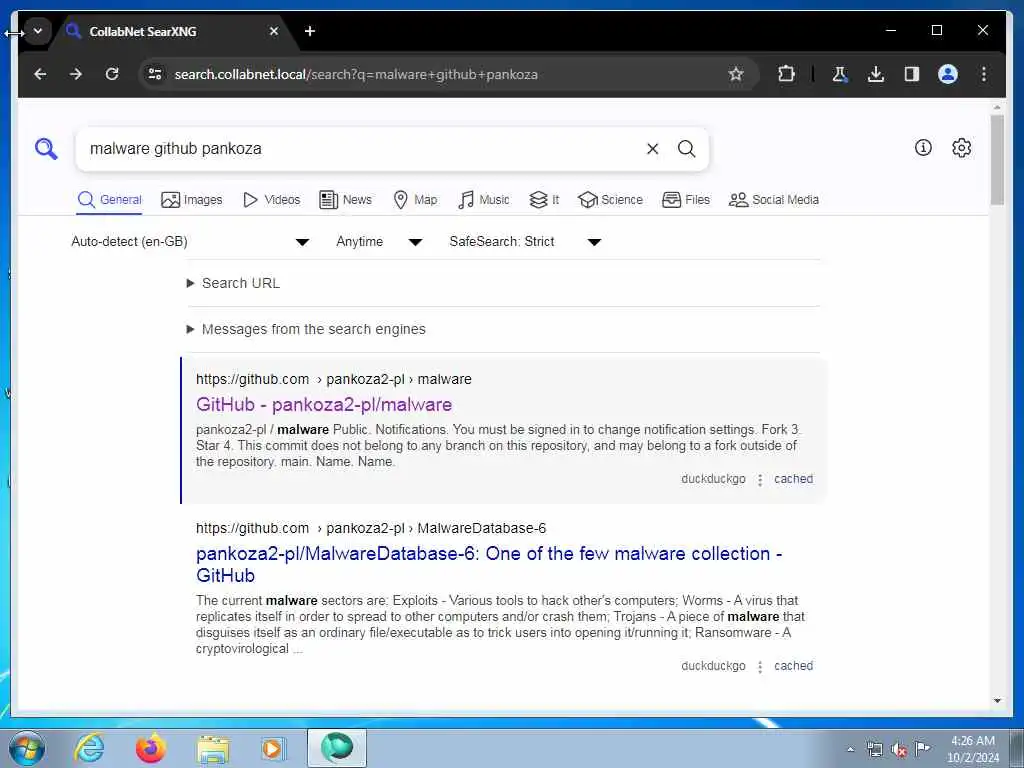Switch to the Science category tab
1024x768 pixels.
point(610,200)
